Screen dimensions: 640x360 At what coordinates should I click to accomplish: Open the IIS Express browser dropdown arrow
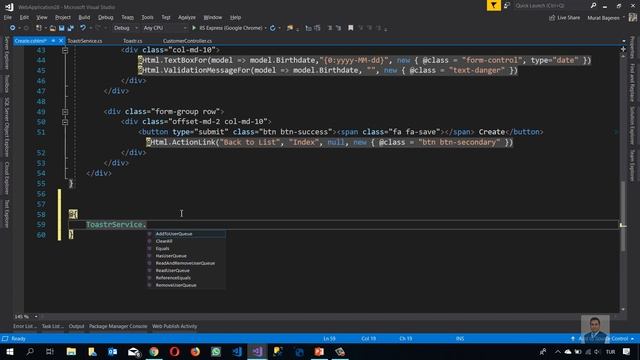pos(265,28)
